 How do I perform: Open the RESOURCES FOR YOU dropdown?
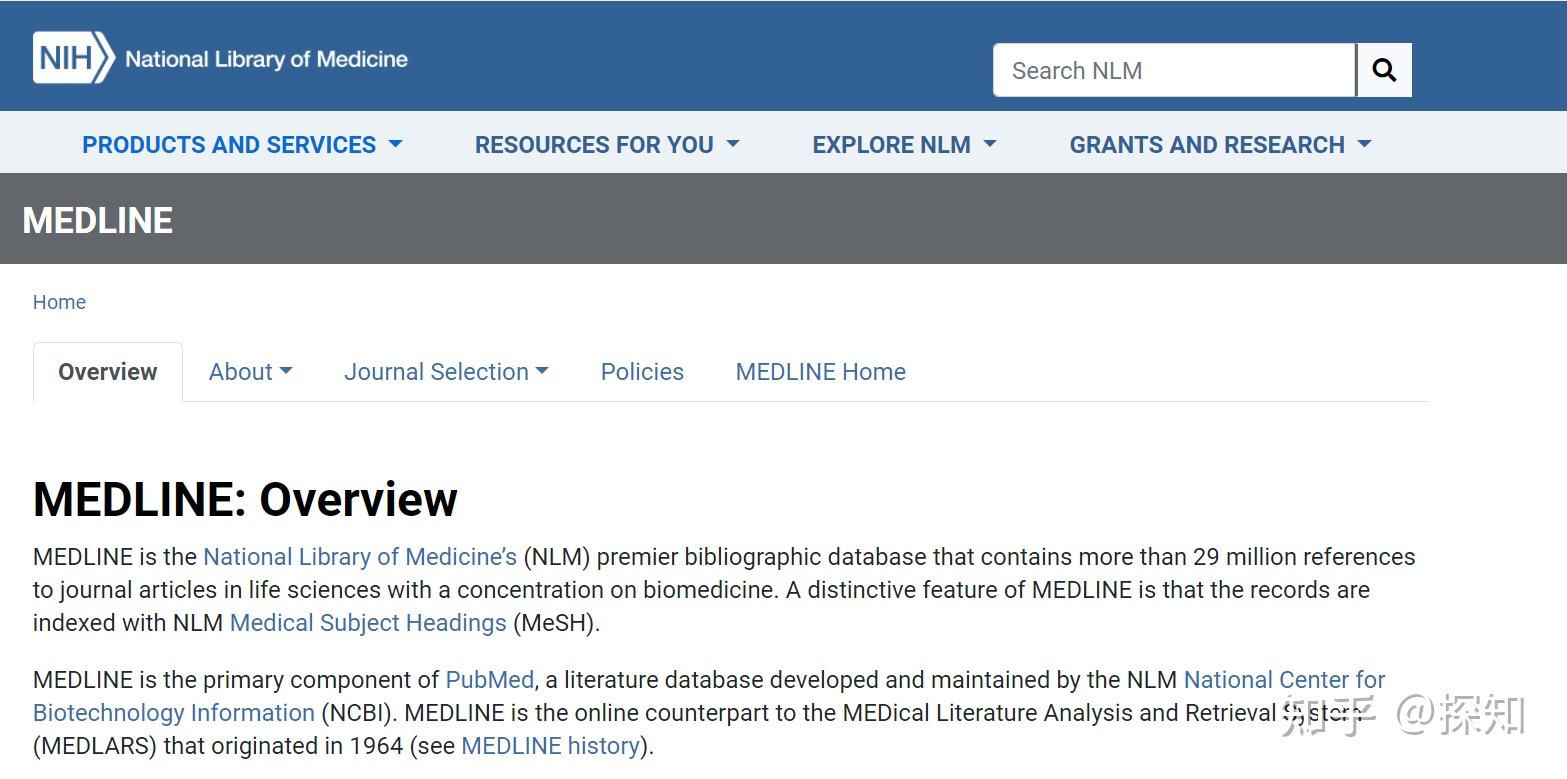605,144
